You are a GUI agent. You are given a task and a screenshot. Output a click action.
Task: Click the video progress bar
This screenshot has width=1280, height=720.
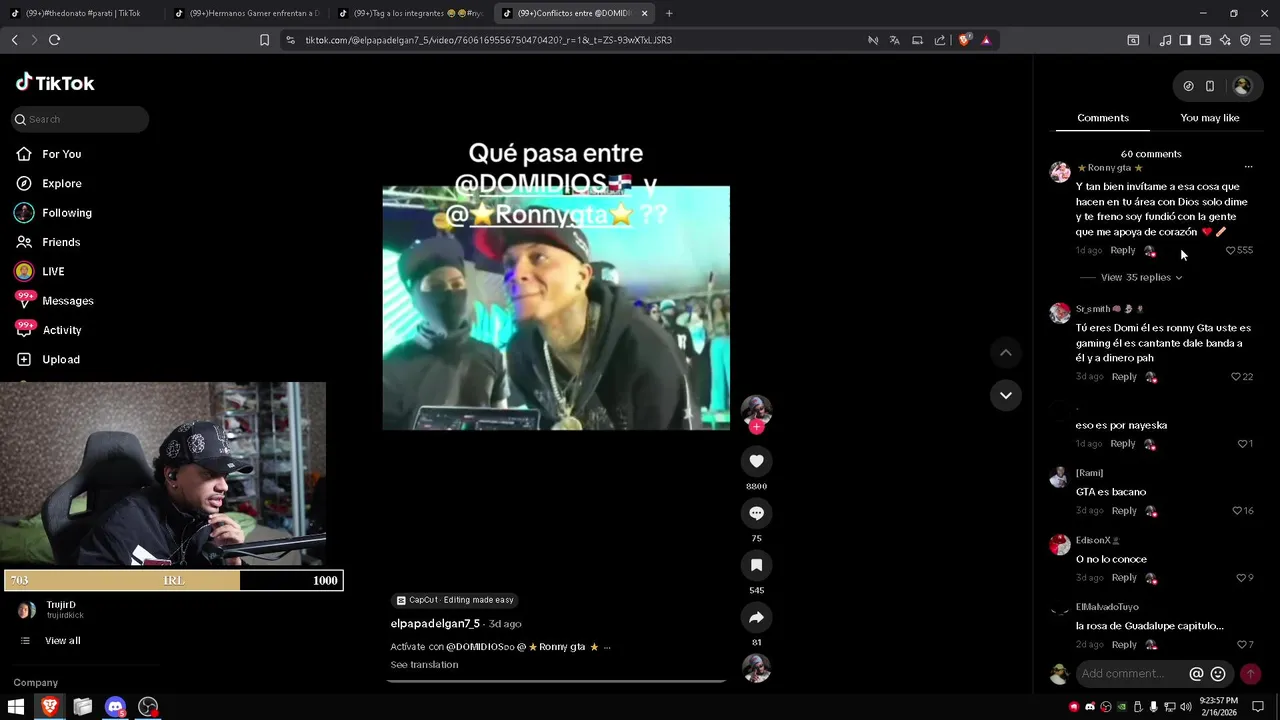pyautogui.click(x=556, y=681)
